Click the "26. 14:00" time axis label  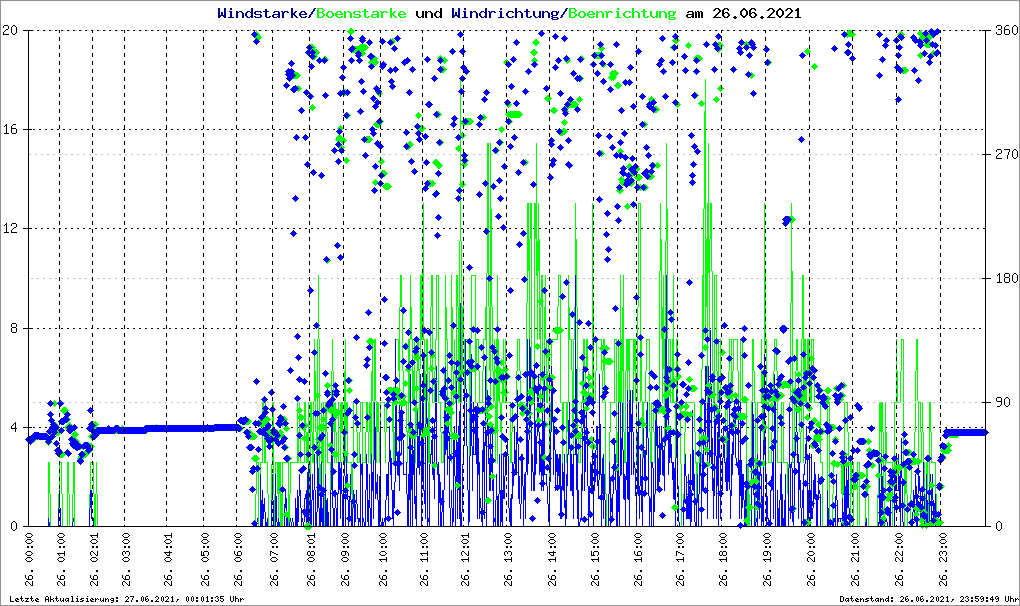(552, 559)
